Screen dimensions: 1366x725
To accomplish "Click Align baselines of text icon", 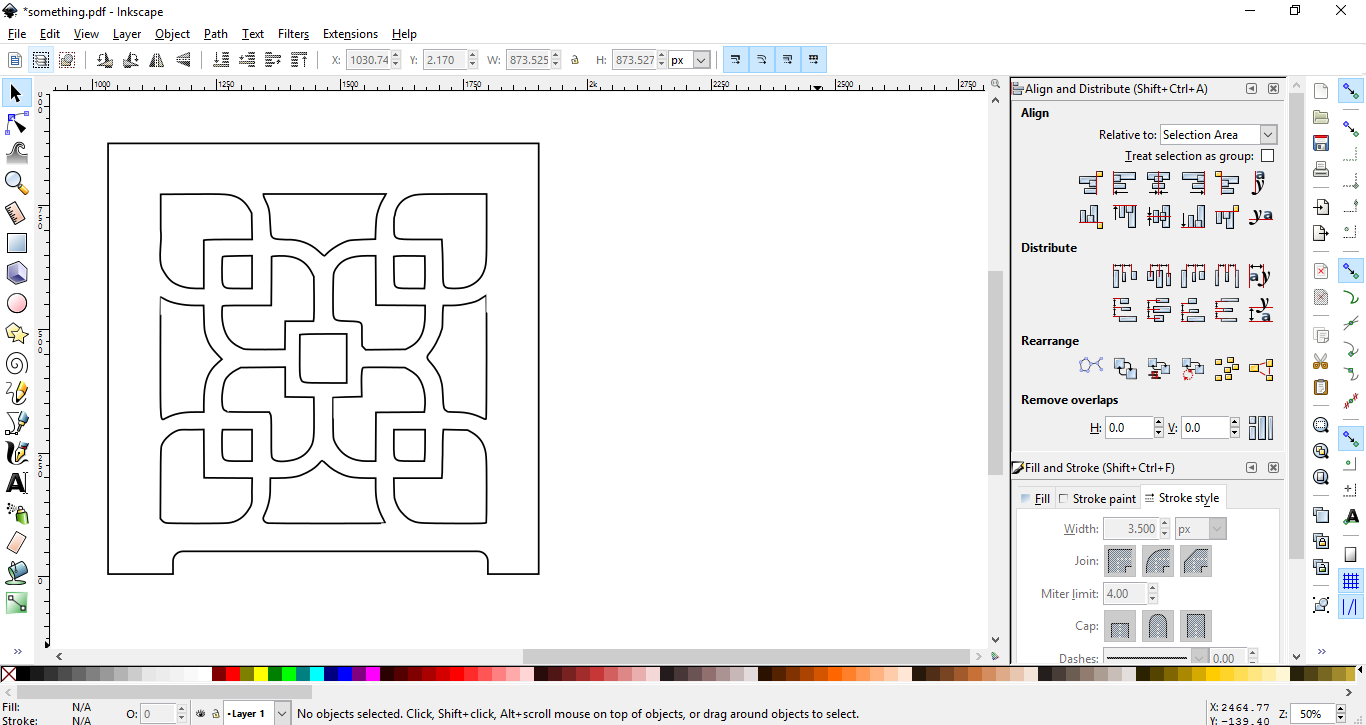I will point(1261,215).
